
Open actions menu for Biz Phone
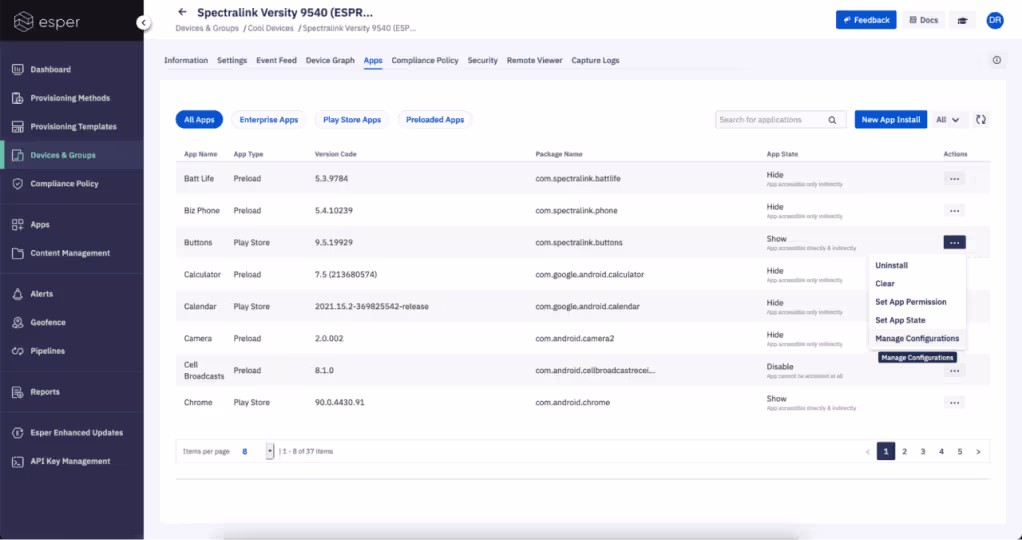pyautogui.click(x=954, y=211)
